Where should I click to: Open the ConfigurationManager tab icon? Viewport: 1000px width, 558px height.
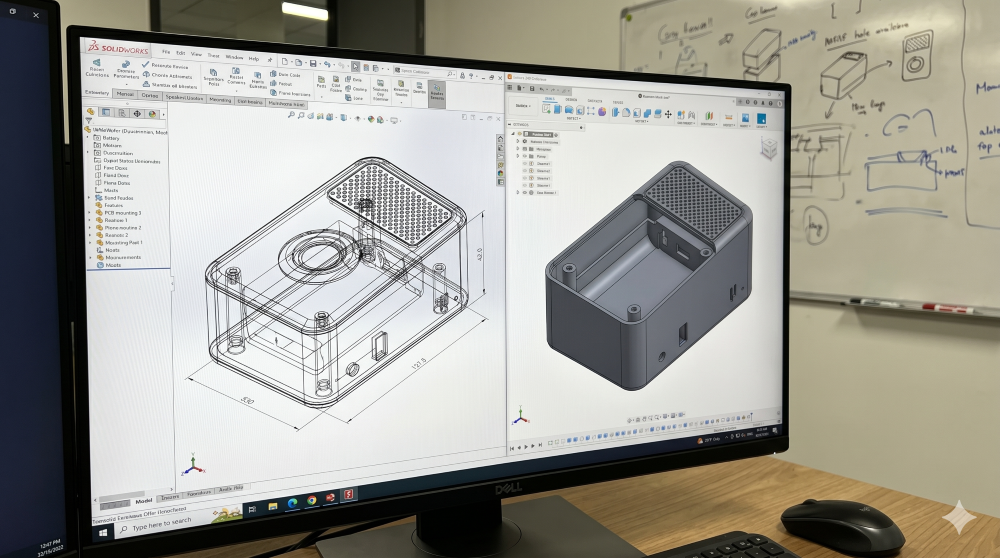point(122,113)
